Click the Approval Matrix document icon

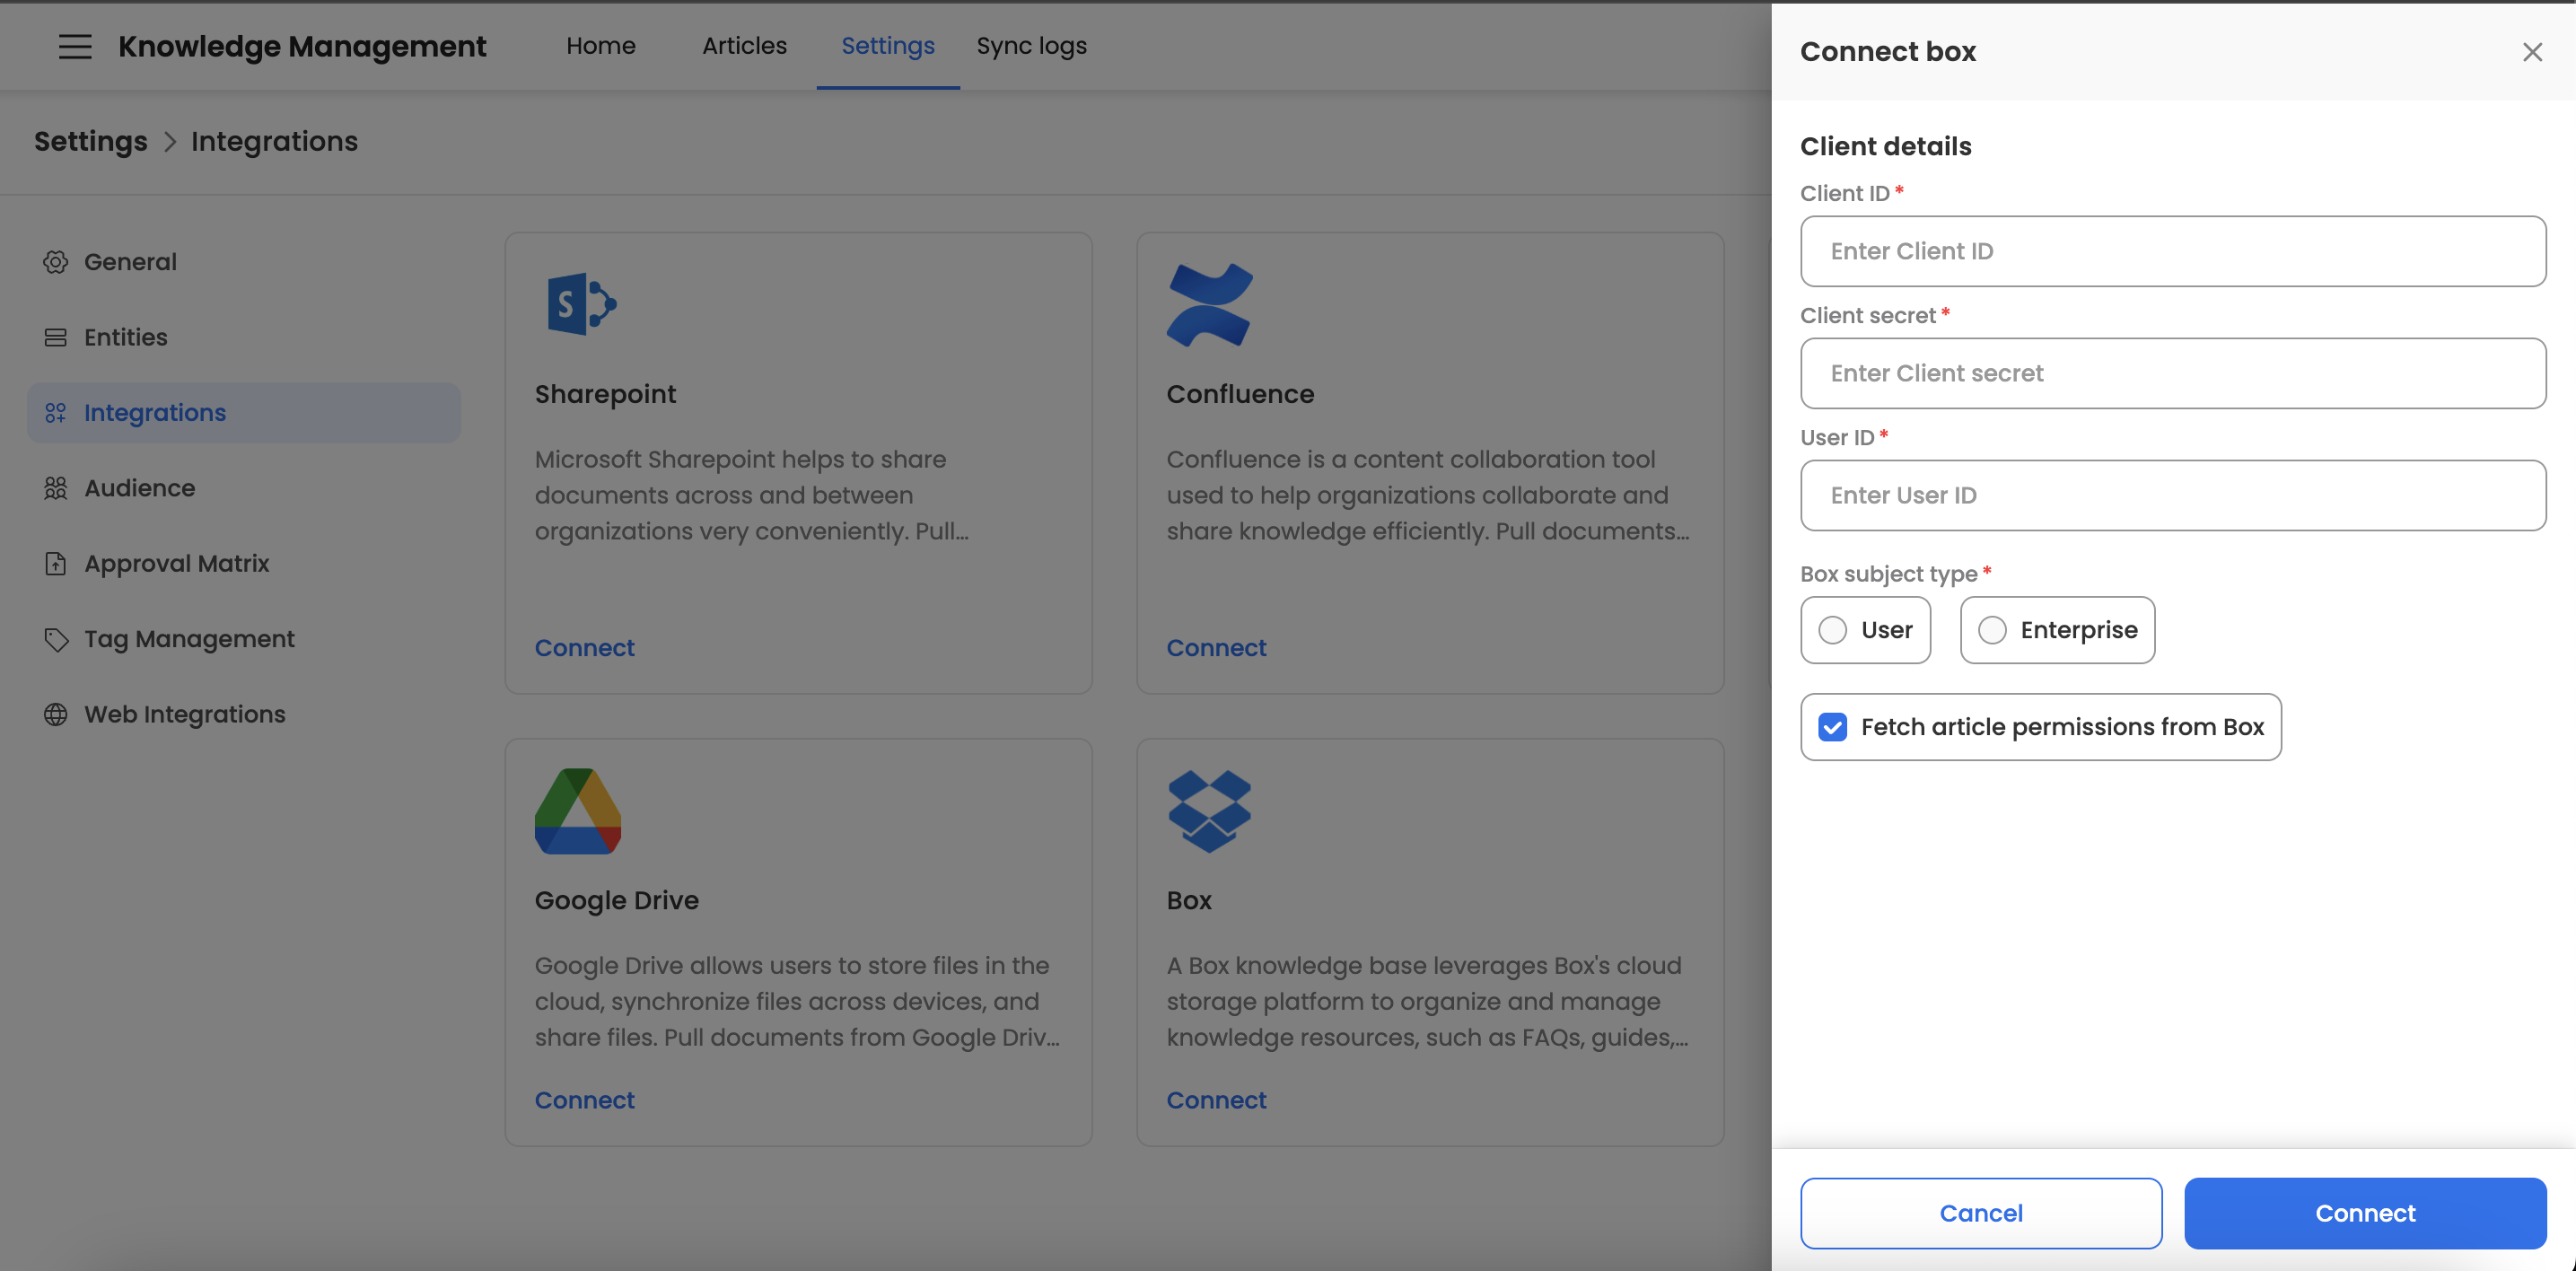(x=56, y=564)
